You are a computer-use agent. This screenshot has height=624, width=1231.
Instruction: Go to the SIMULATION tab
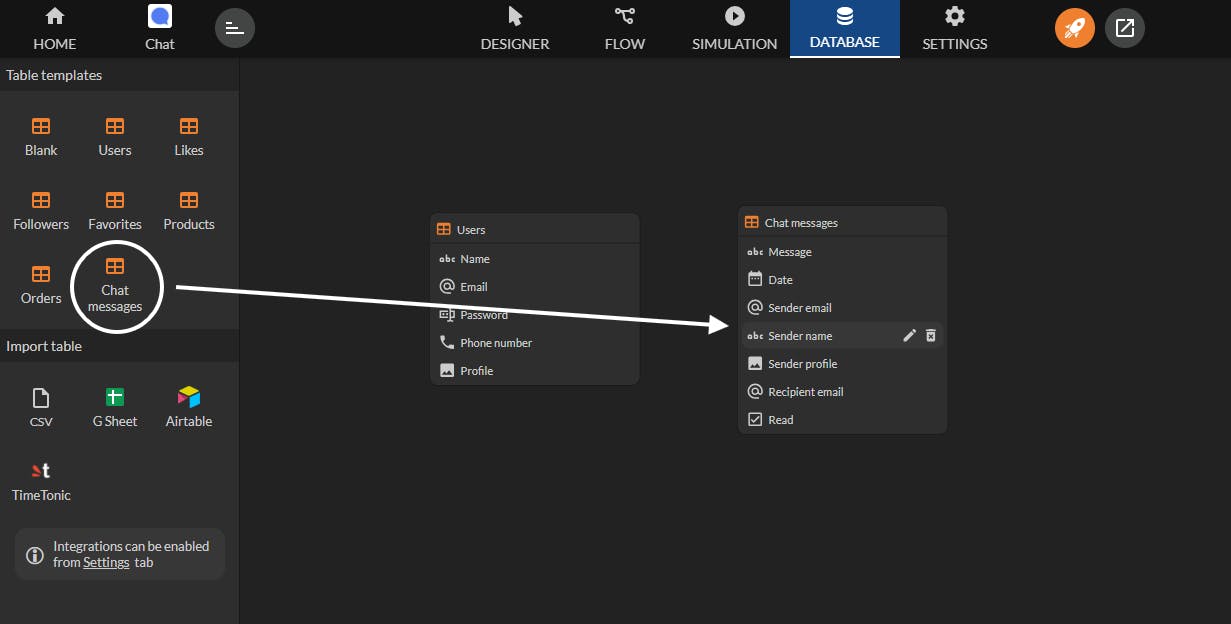[735, 29]
